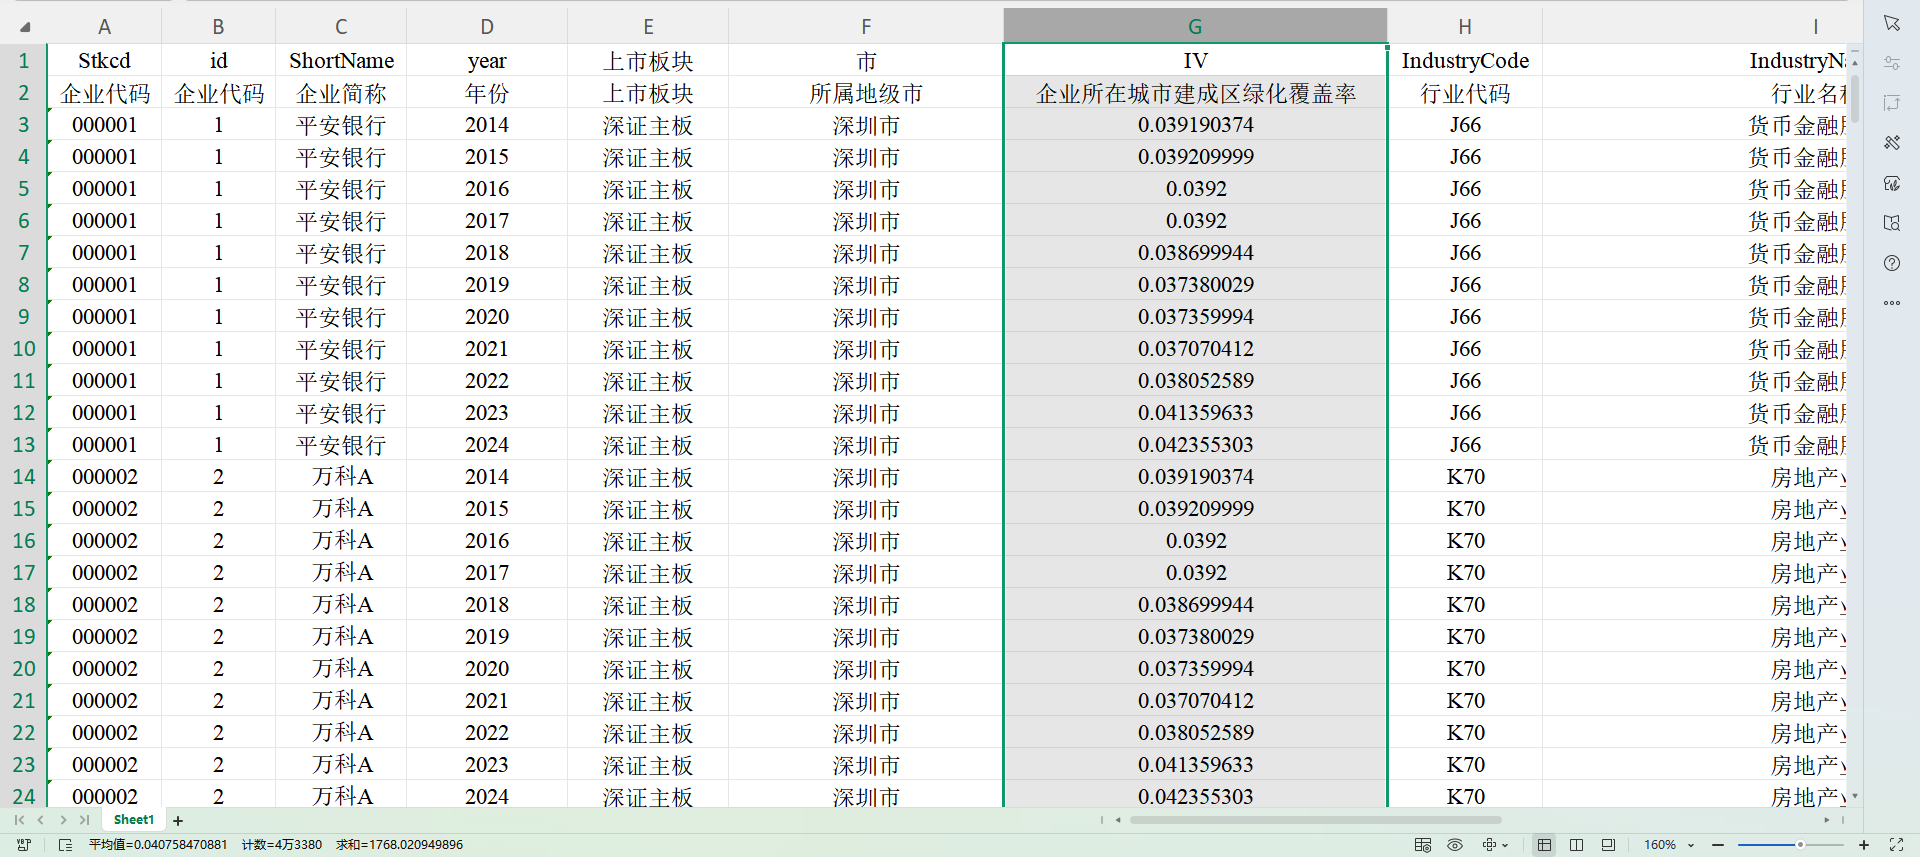Adjust the zoom slider handle
Image resolution: width=1920 pixels, height=857 pixels.
[x=1800, y=845]
